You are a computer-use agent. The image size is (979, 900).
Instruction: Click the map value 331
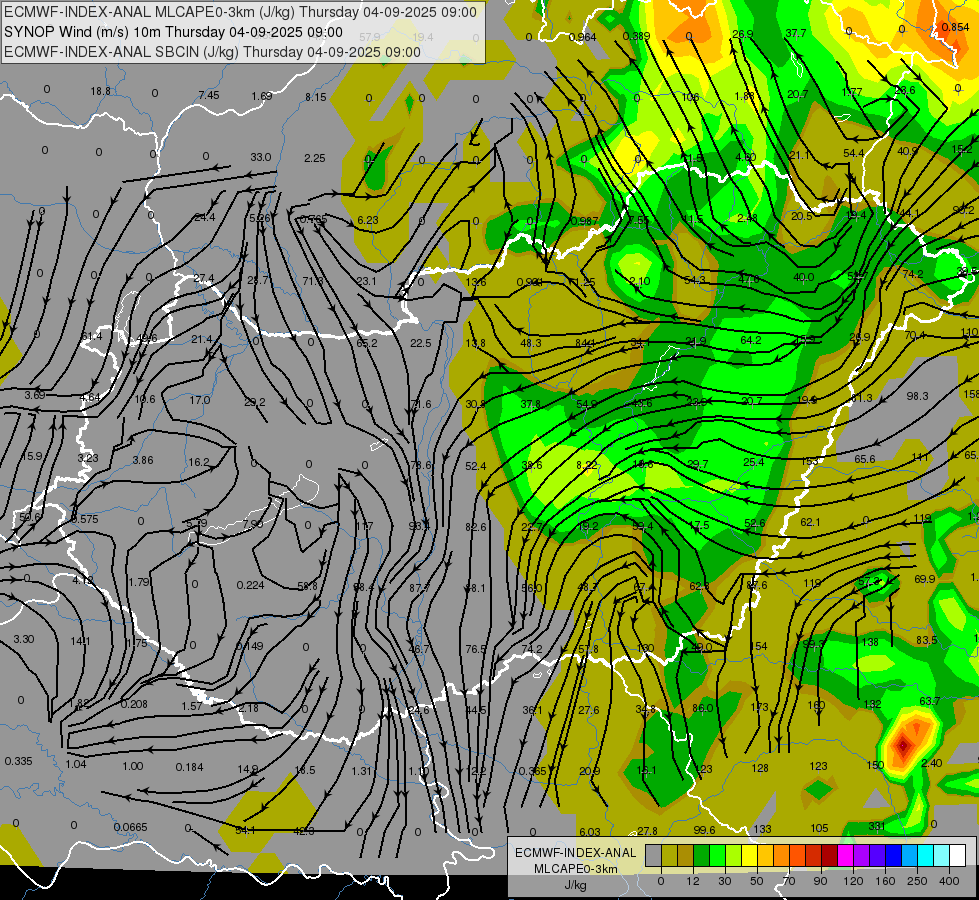877,826
